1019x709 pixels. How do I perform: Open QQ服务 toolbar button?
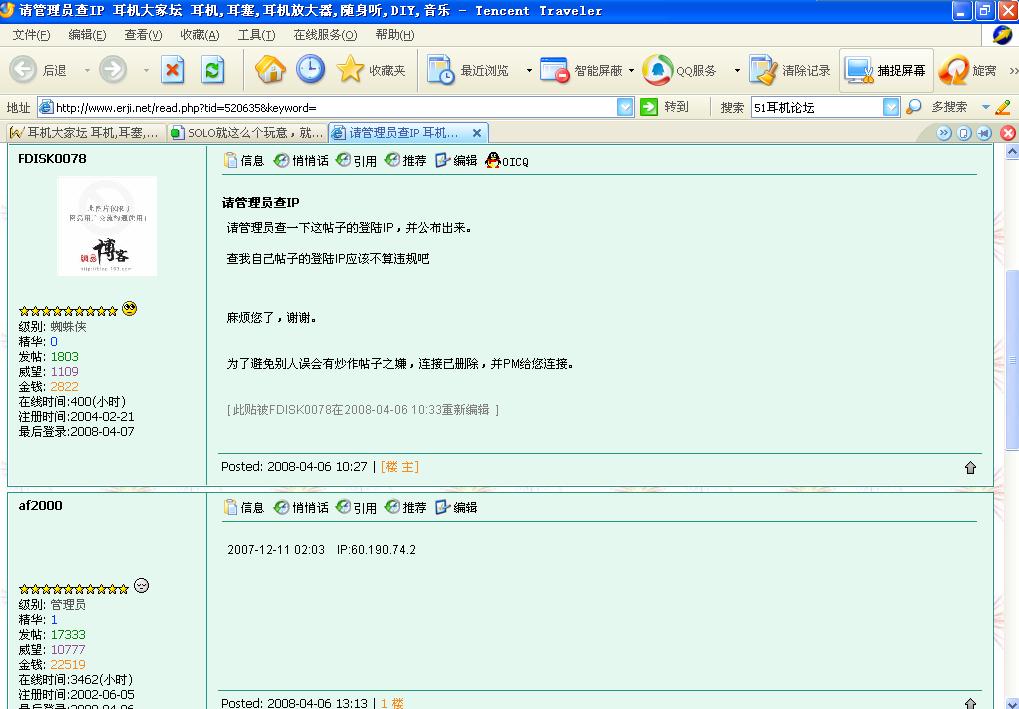pyautogui.click(x=679, y=70)
